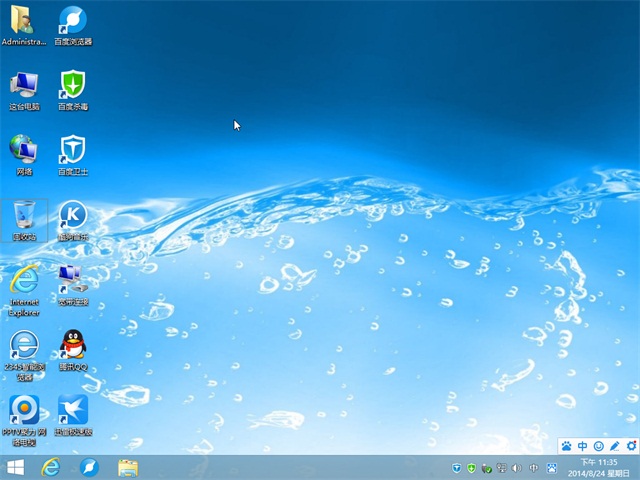Image resolution: width=640 pixels, height=480 pixels.
Task: Click the volume speaker icon in system tray
Action: tap(517, 468)
